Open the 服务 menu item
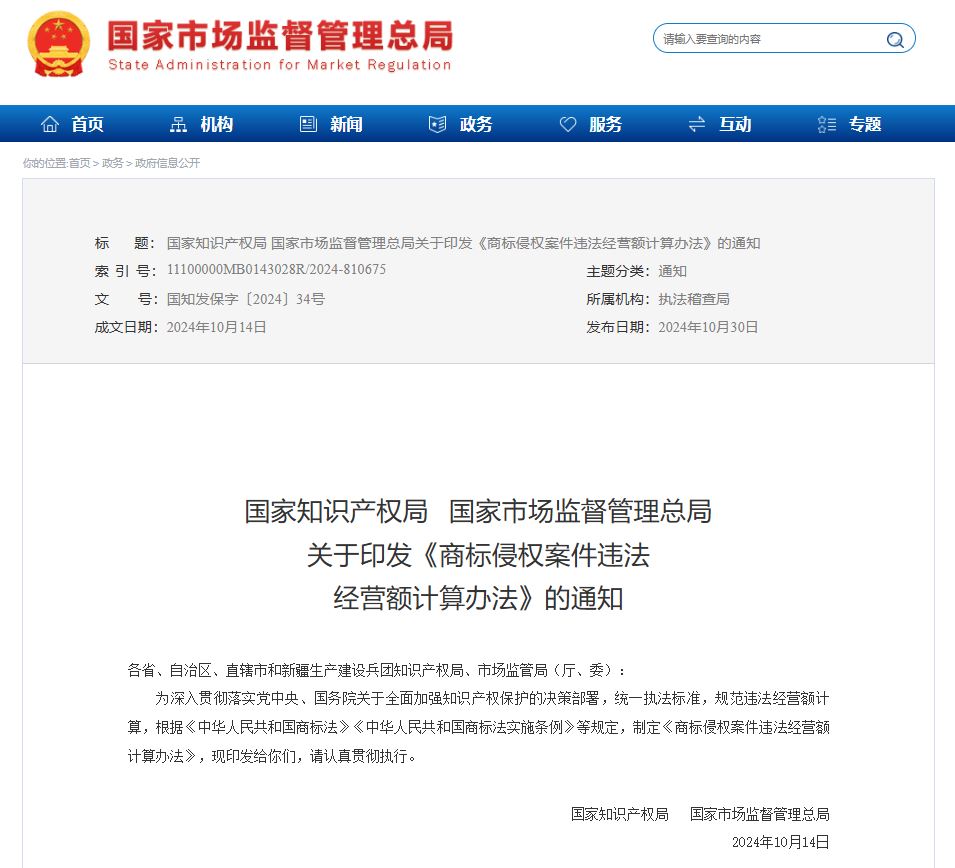Viewport: 955px width, 868px height. pos(605,124)
